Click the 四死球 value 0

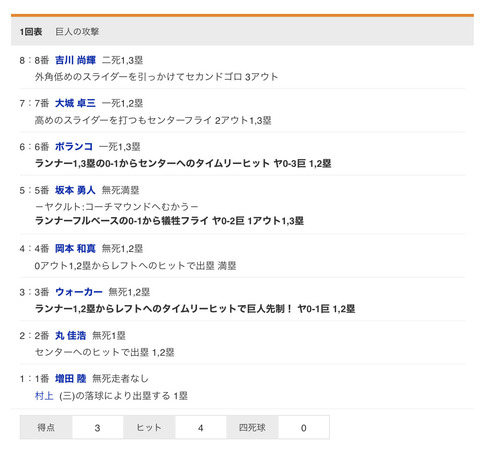(x=304, y=427)
